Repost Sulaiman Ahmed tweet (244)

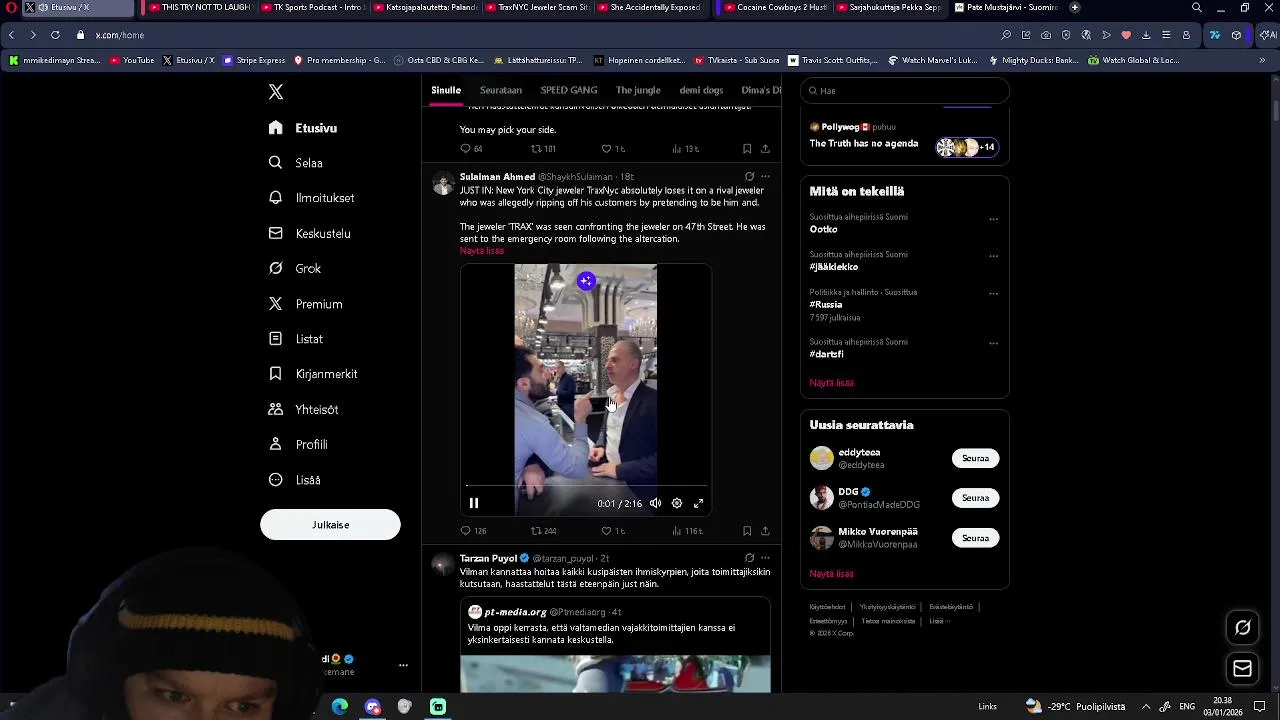pyautogui.click(x=543, y=531)
